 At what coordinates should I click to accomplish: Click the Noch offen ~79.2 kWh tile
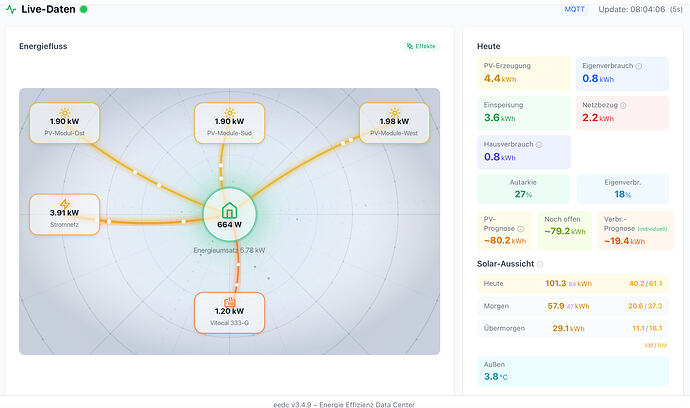tap(565, 231)
